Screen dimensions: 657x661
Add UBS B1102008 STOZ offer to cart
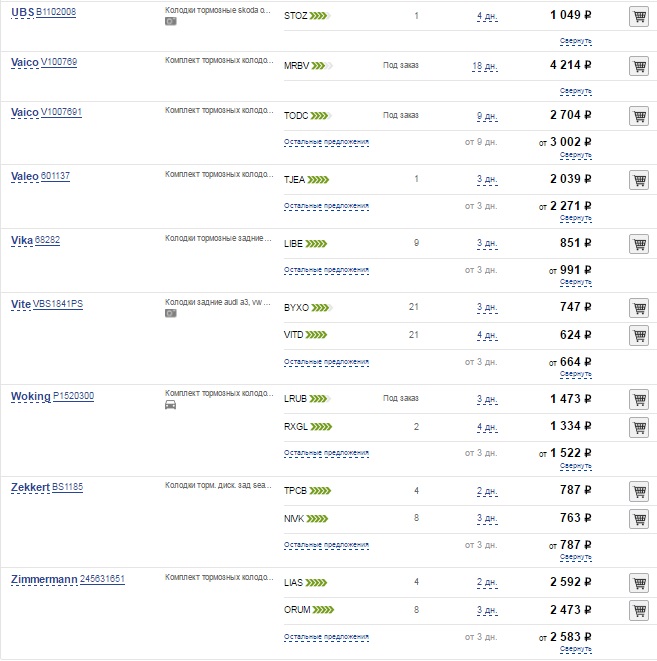click(x=639, y=16)
